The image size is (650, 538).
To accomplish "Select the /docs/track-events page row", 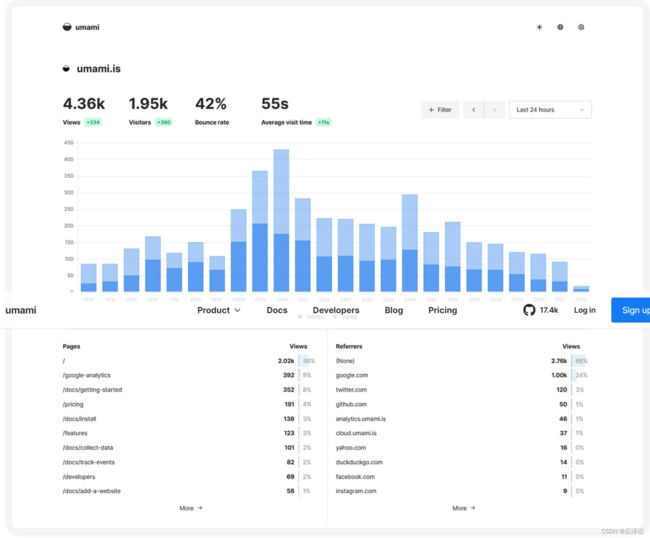I will click(x=189, y=462).
